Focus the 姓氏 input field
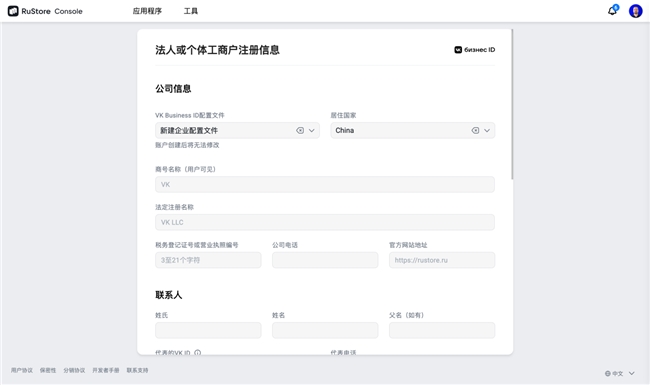The height and width of the screenshot is (385, 650). click(x=208, y=330)
